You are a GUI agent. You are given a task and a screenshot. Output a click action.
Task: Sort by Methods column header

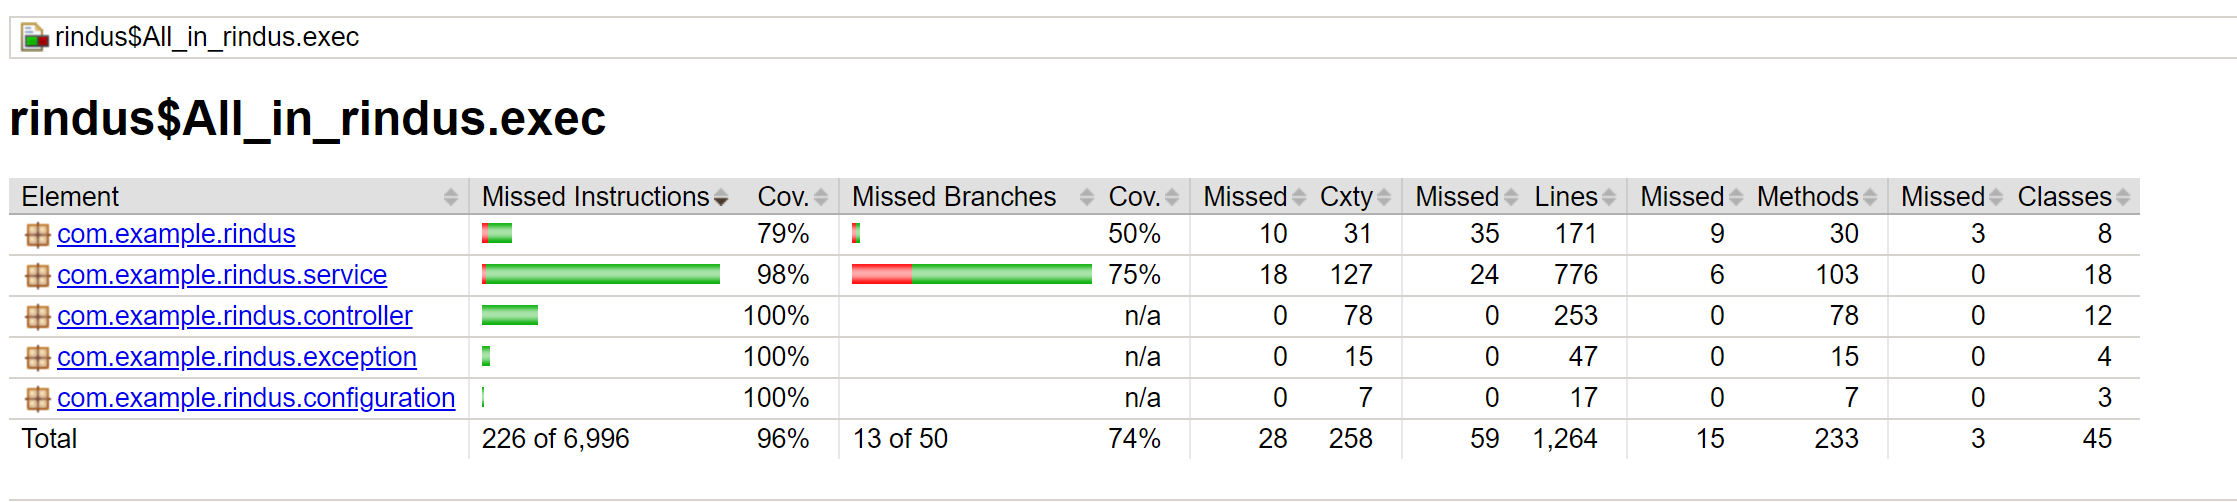[1808, 197]
